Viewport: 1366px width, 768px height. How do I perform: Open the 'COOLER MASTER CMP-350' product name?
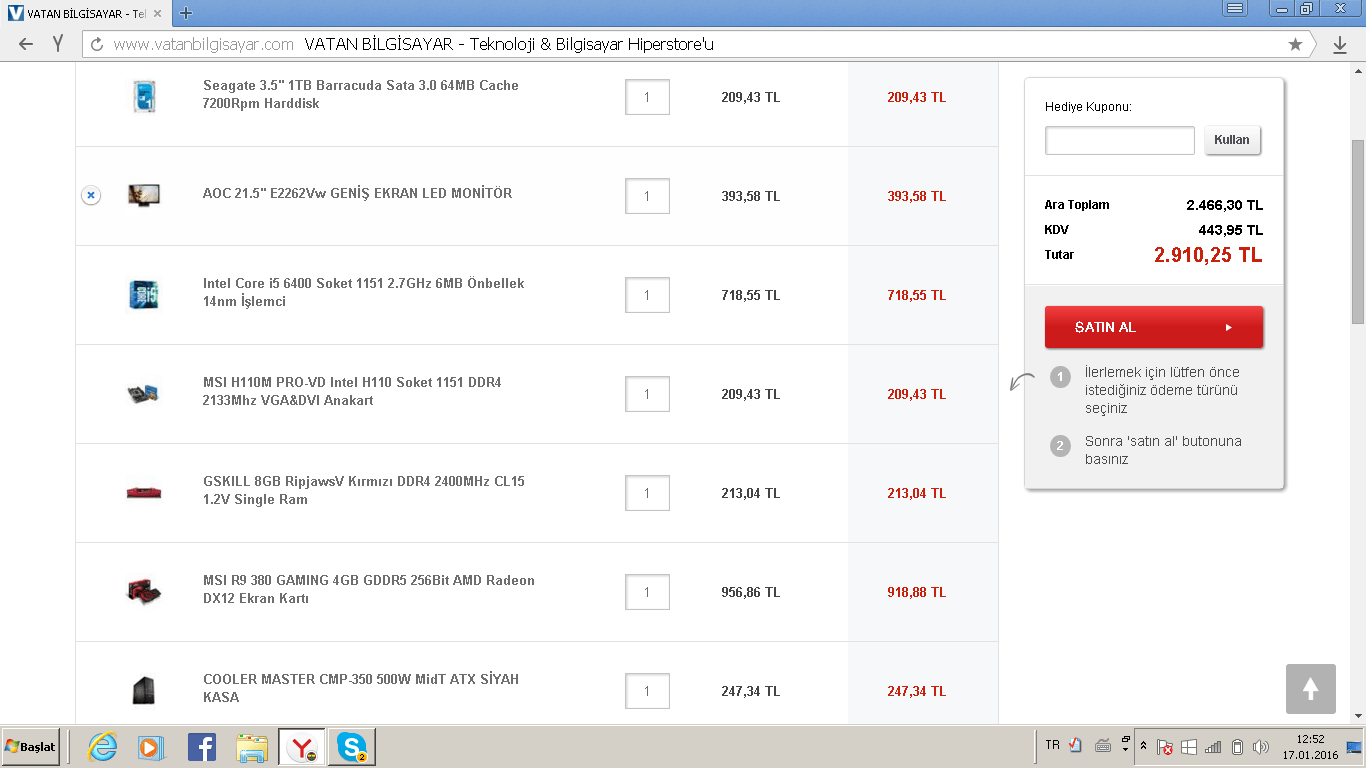coord(361,688)
